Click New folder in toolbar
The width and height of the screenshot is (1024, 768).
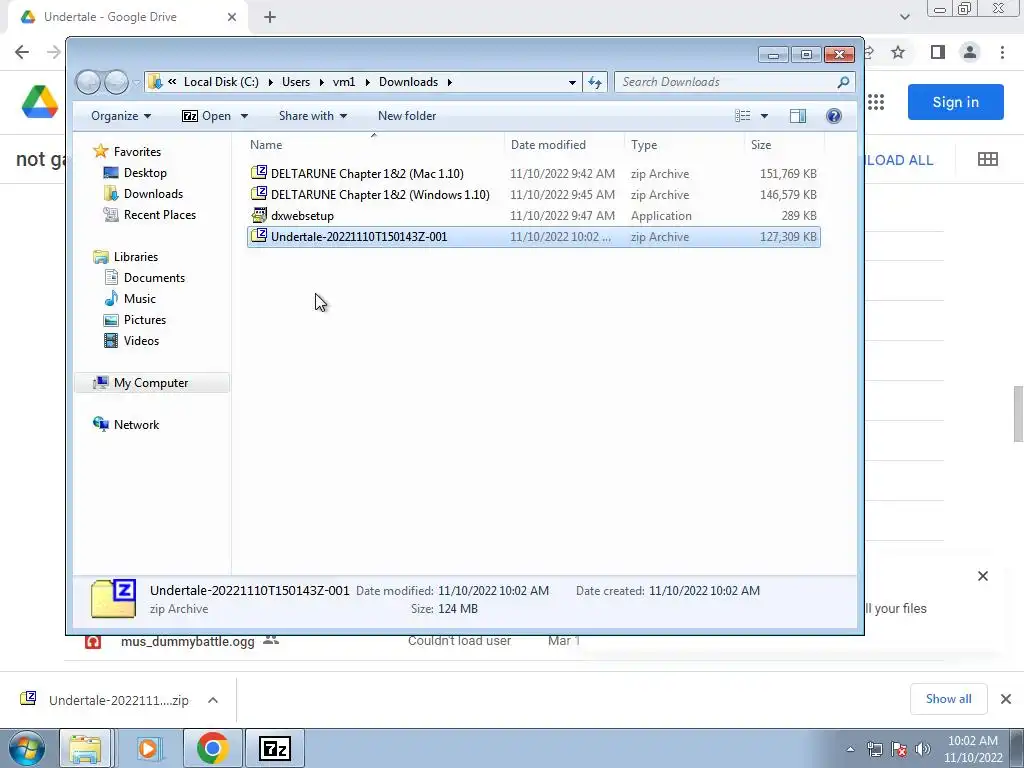407,116
